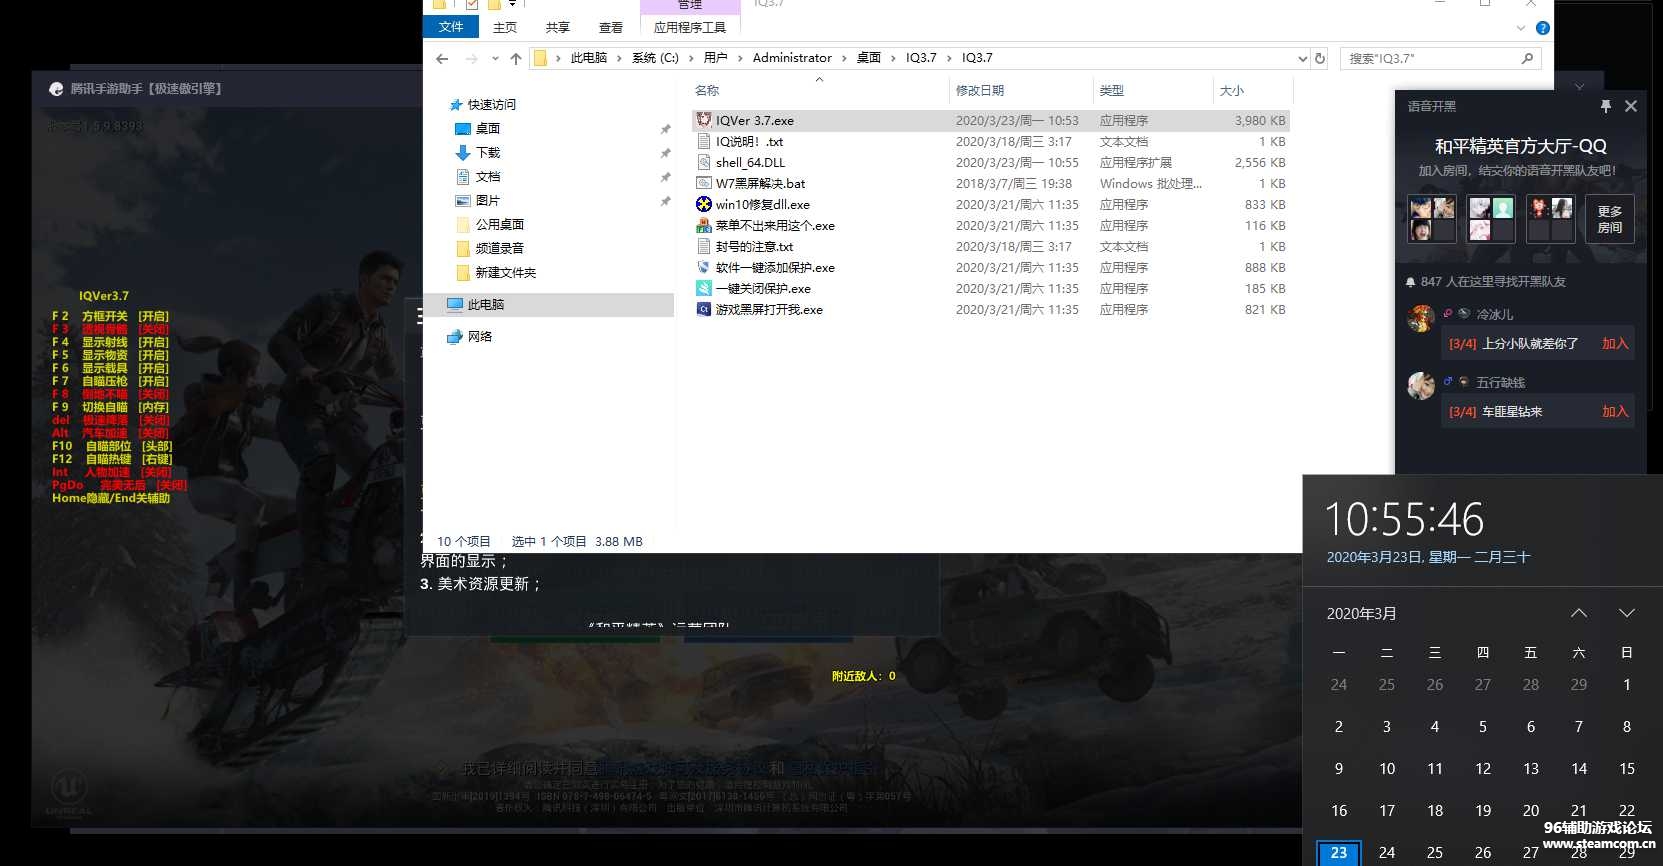
Task: Open the quick access toolbar customize dropdown
Action: coord(513,5)
